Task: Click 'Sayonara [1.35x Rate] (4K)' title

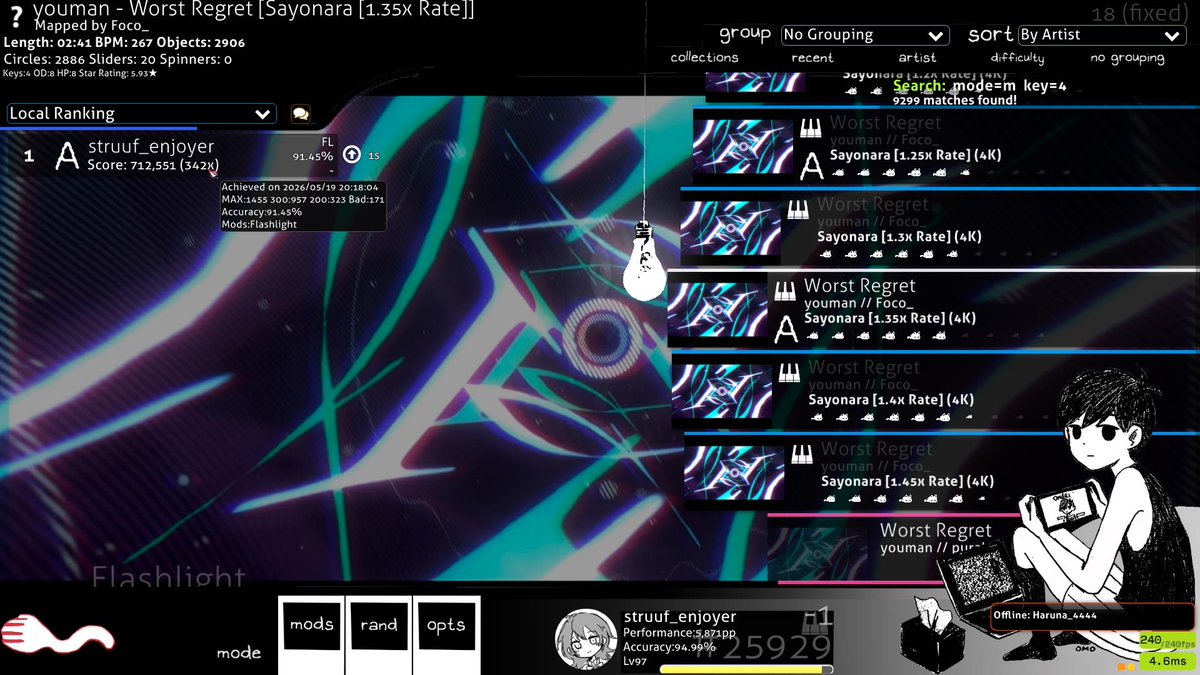Action: pos(890,318)
